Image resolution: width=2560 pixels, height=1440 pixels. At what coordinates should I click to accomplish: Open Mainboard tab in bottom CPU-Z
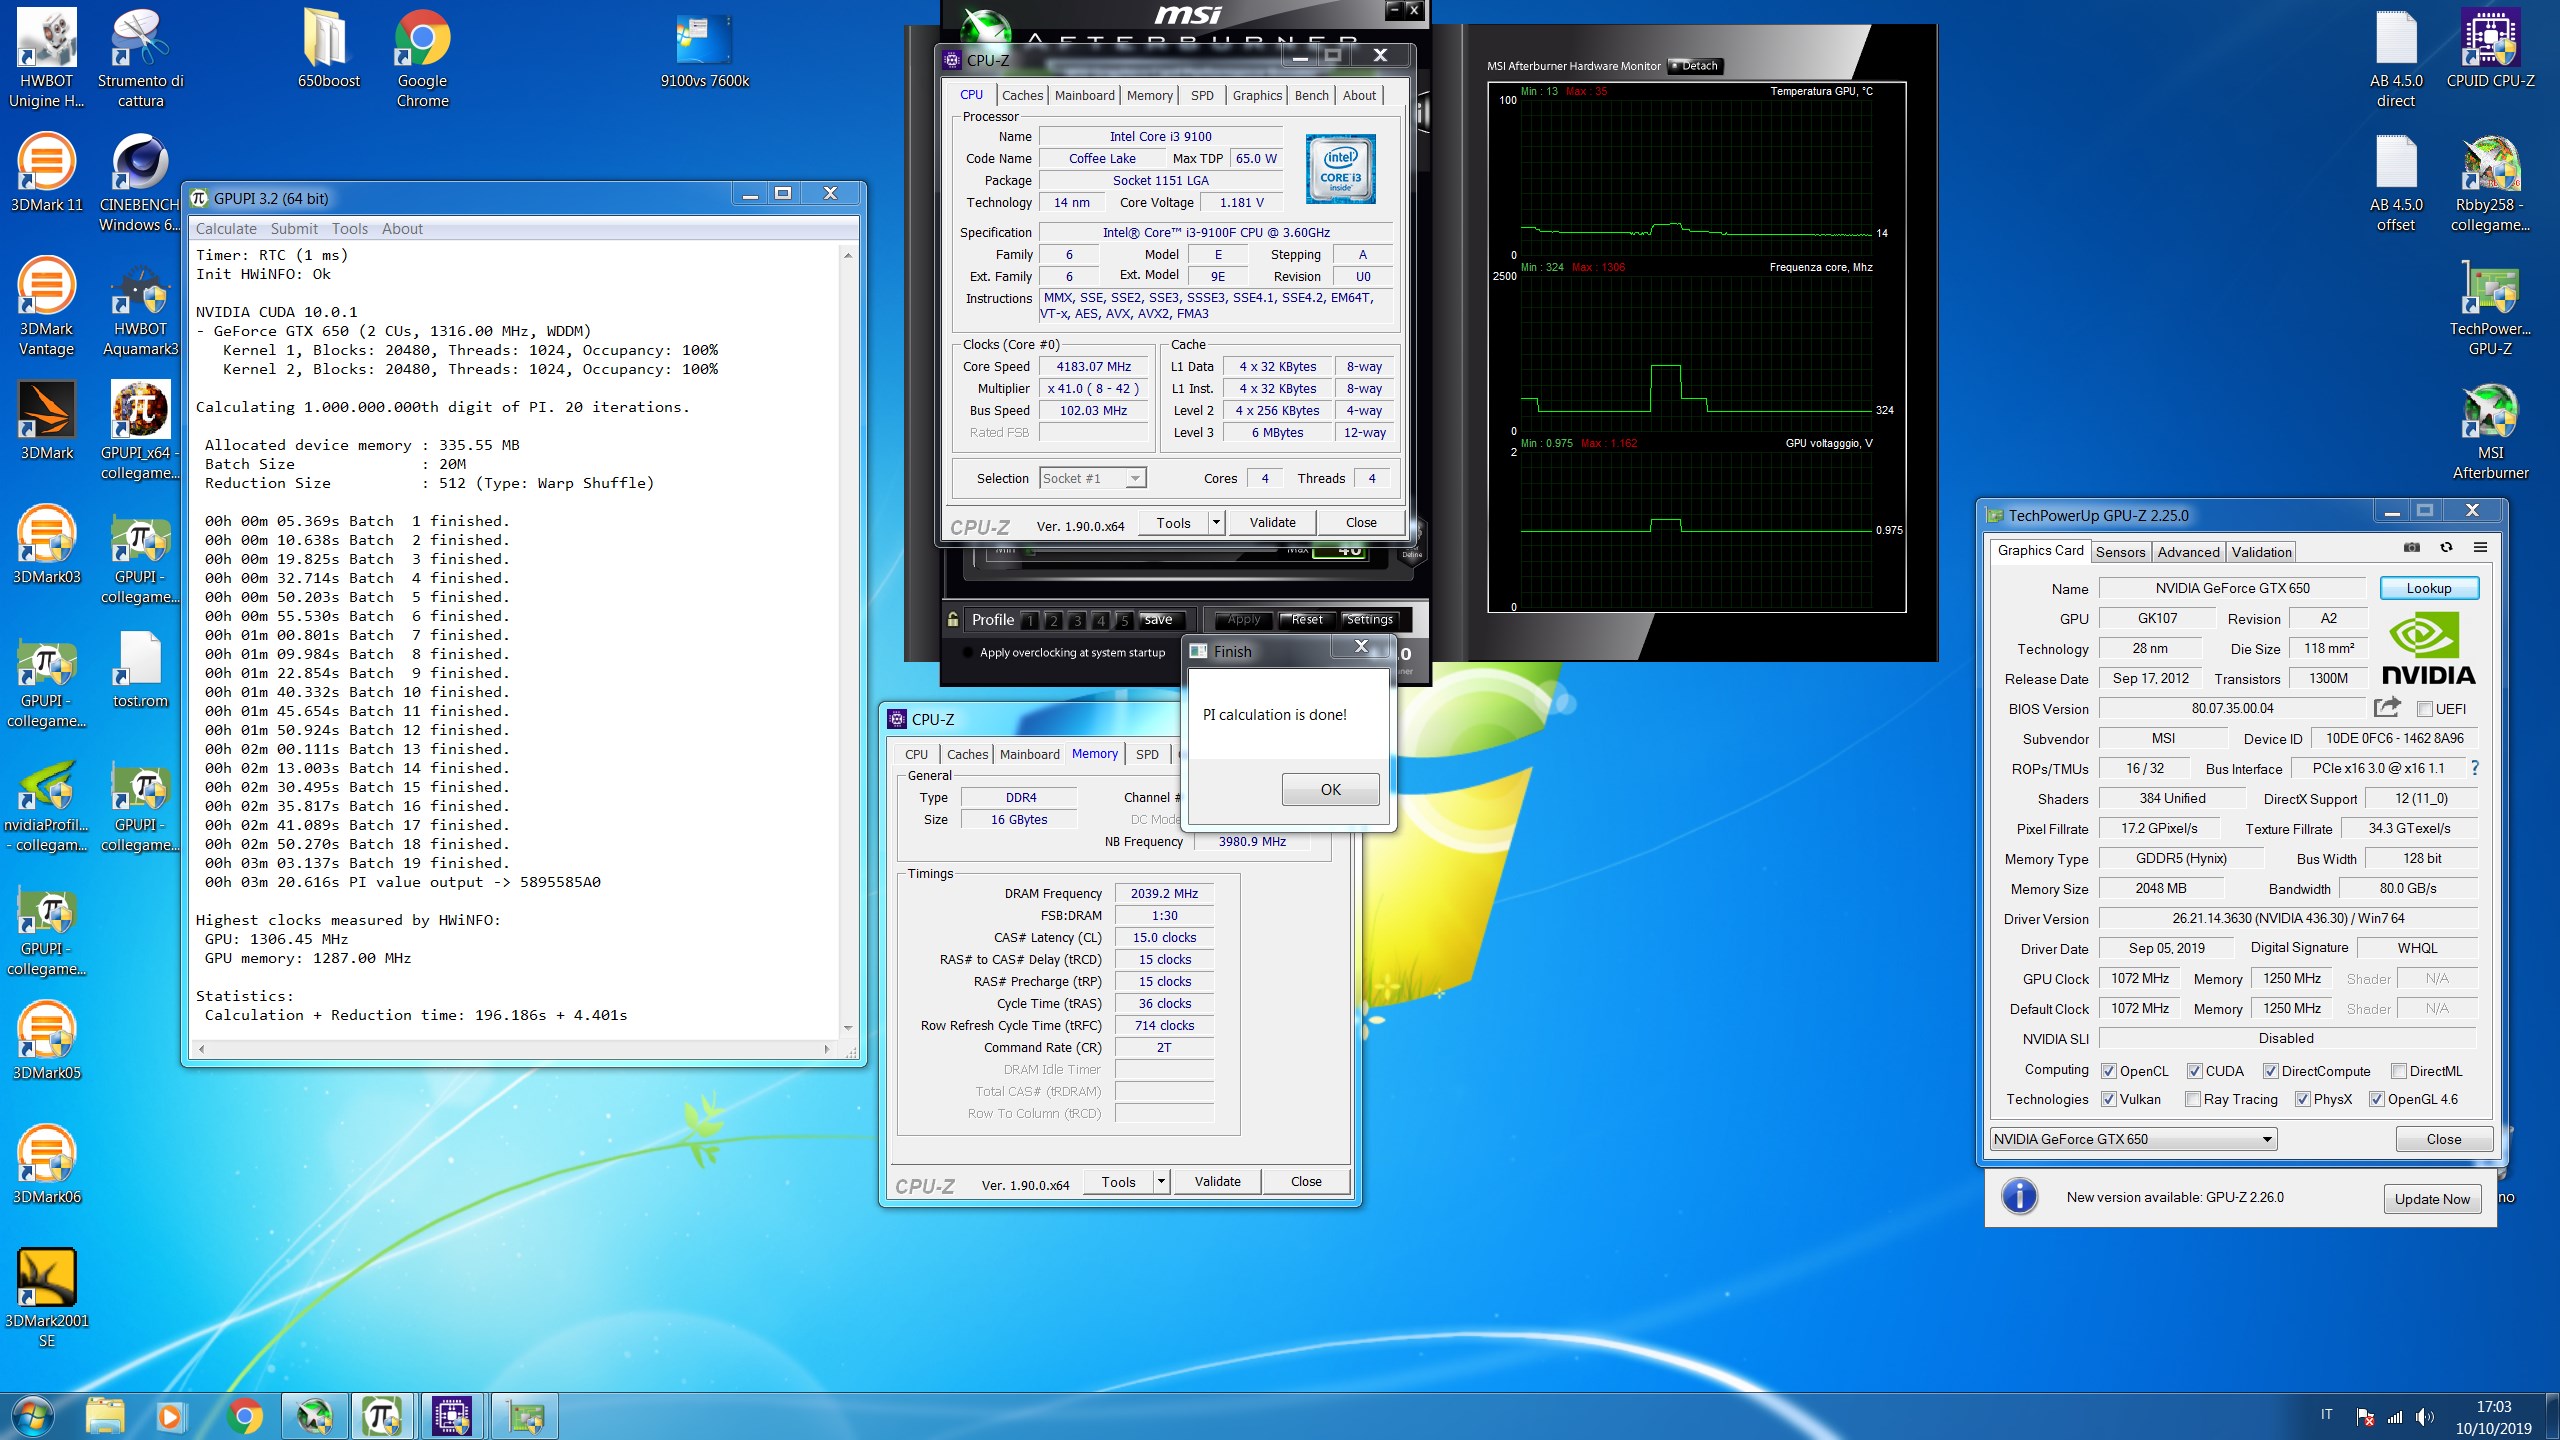click(x=1029, y=754)
